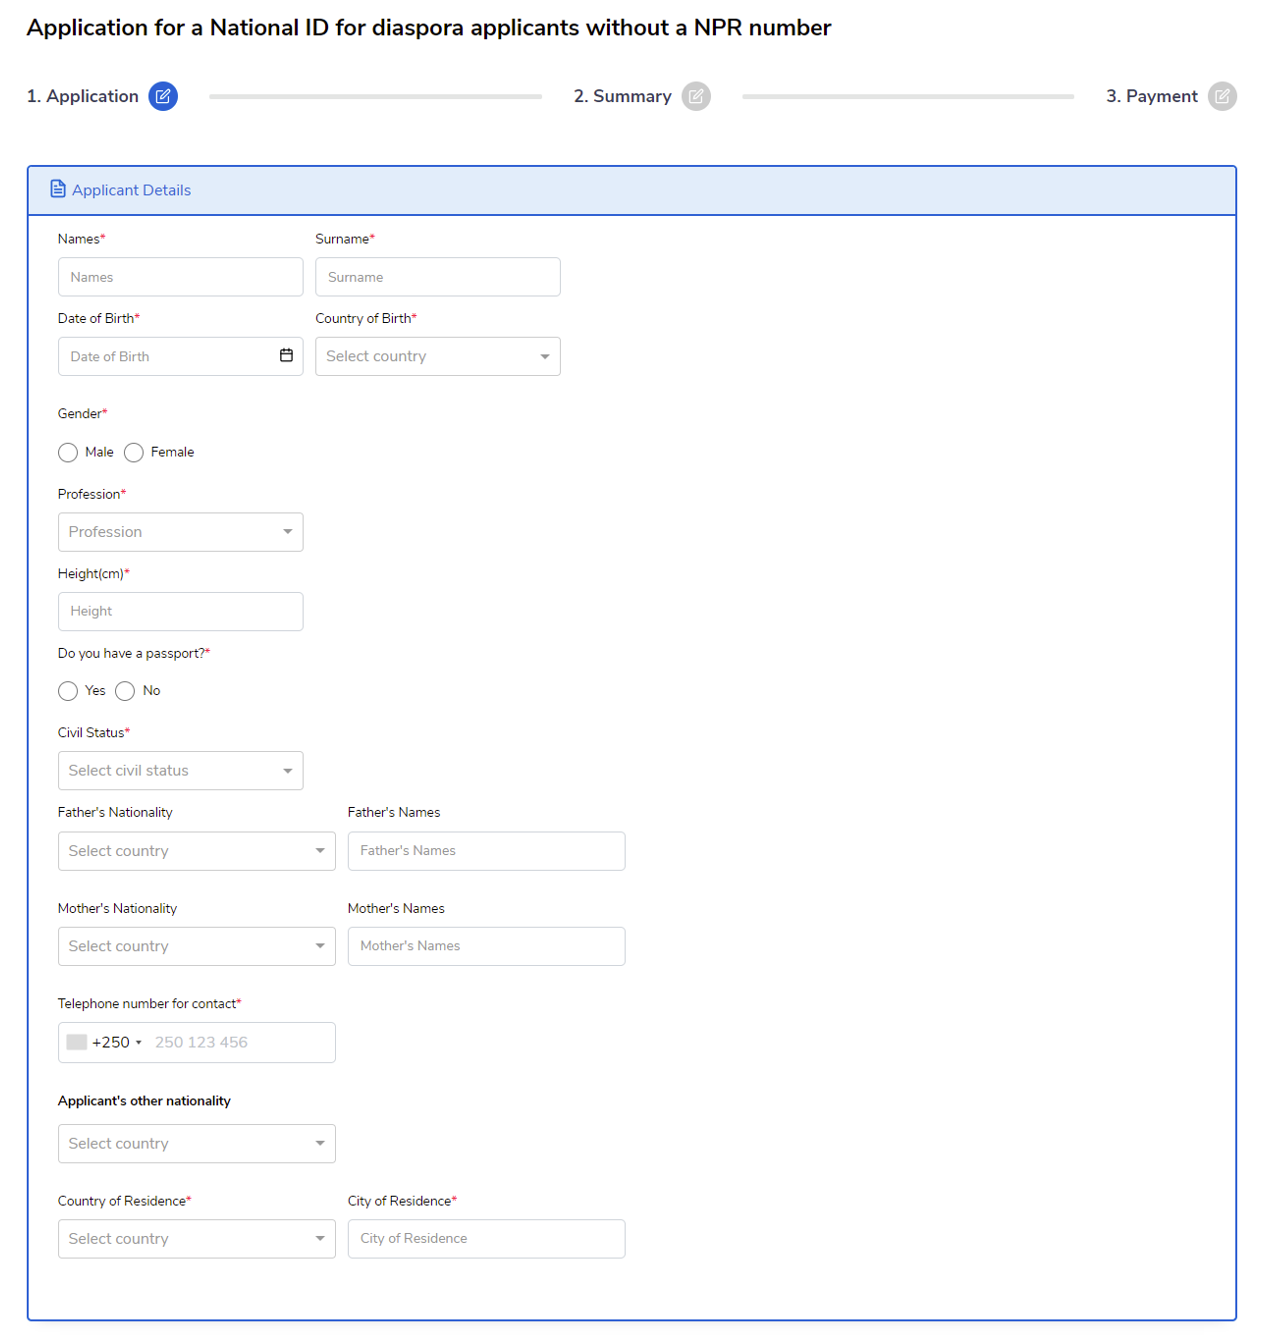Open Father's Nationality country dropdown
Screen dimensions: 1267x1342
pos(197,851)
